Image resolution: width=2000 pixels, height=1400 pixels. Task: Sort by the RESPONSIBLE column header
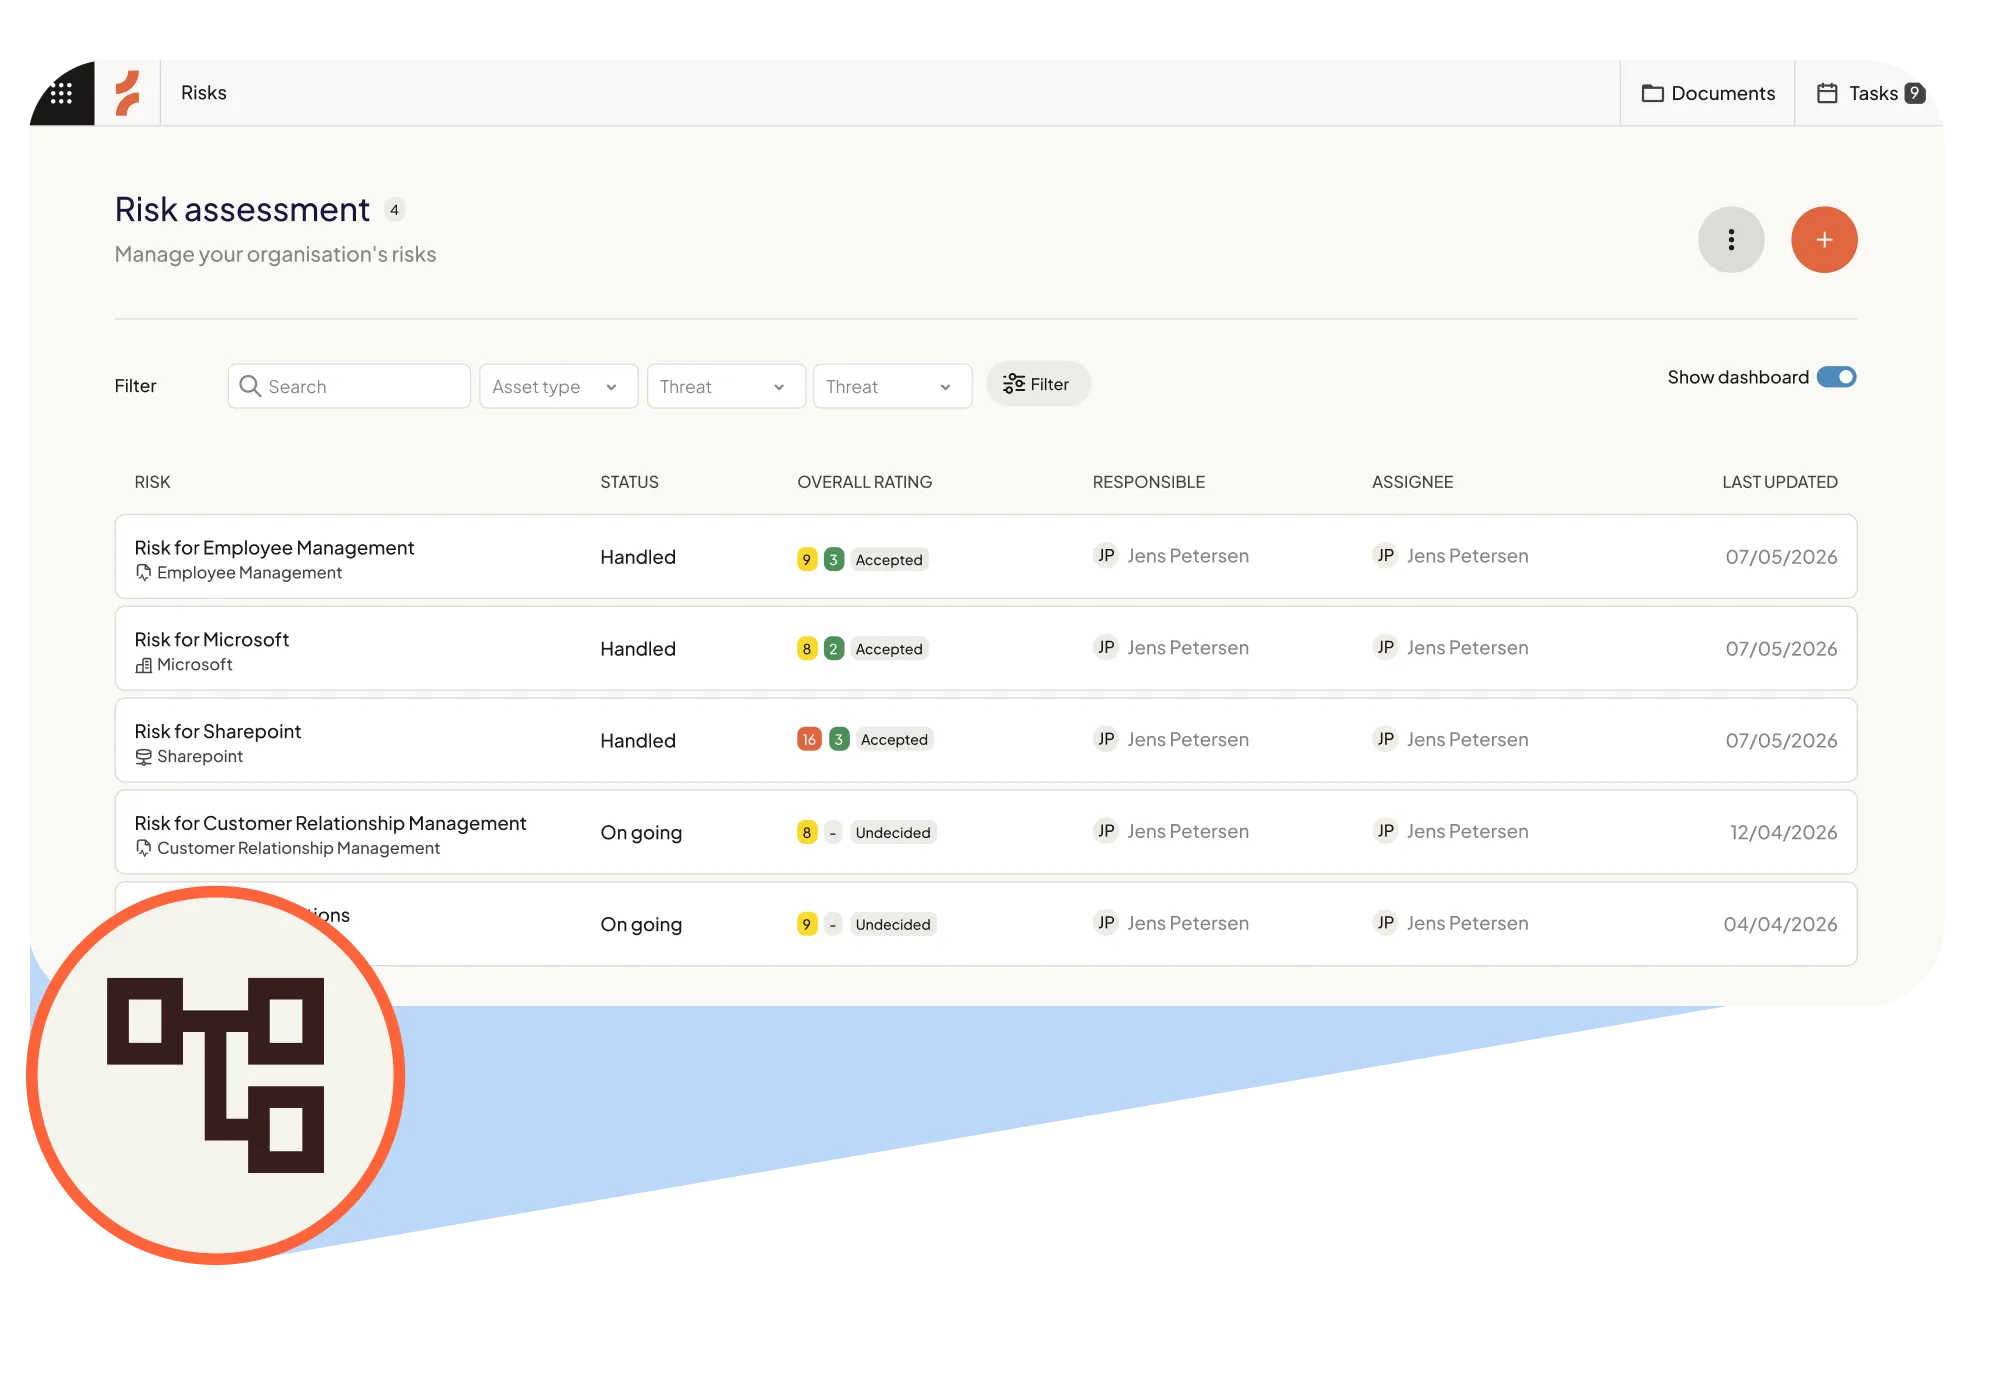tap(1149, 482)
